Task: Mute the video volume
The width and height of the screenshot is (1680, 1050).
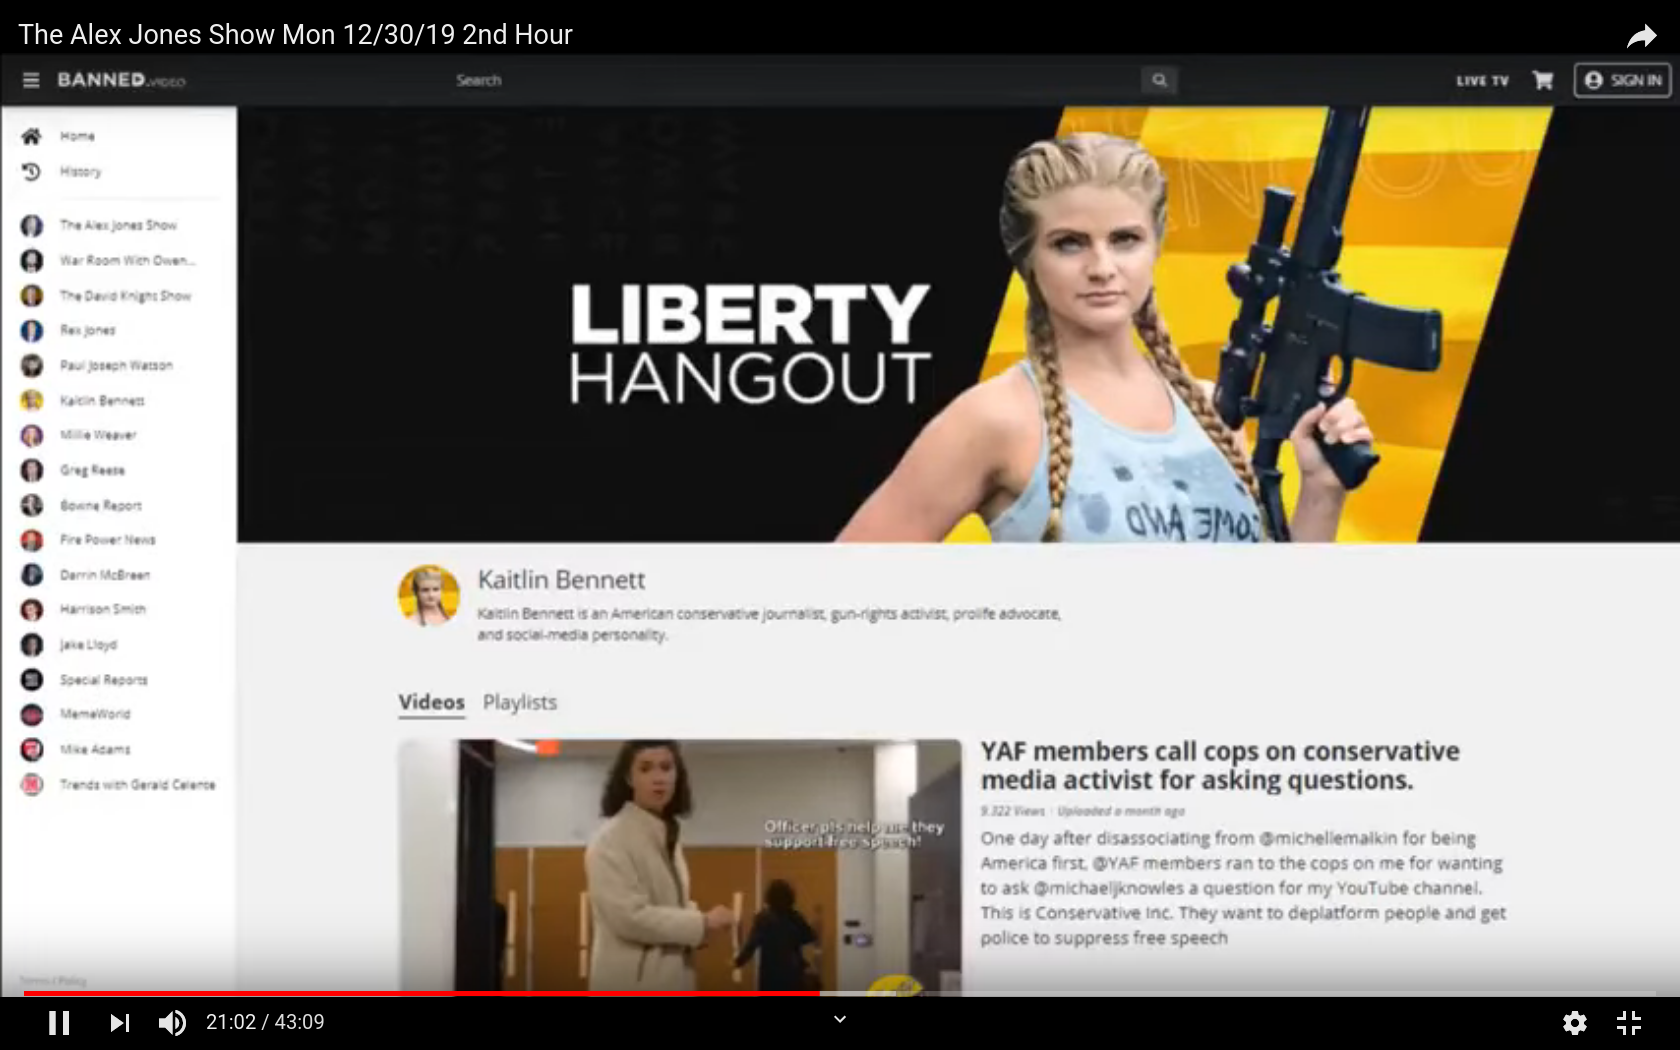Action: tap(172, 1022)
